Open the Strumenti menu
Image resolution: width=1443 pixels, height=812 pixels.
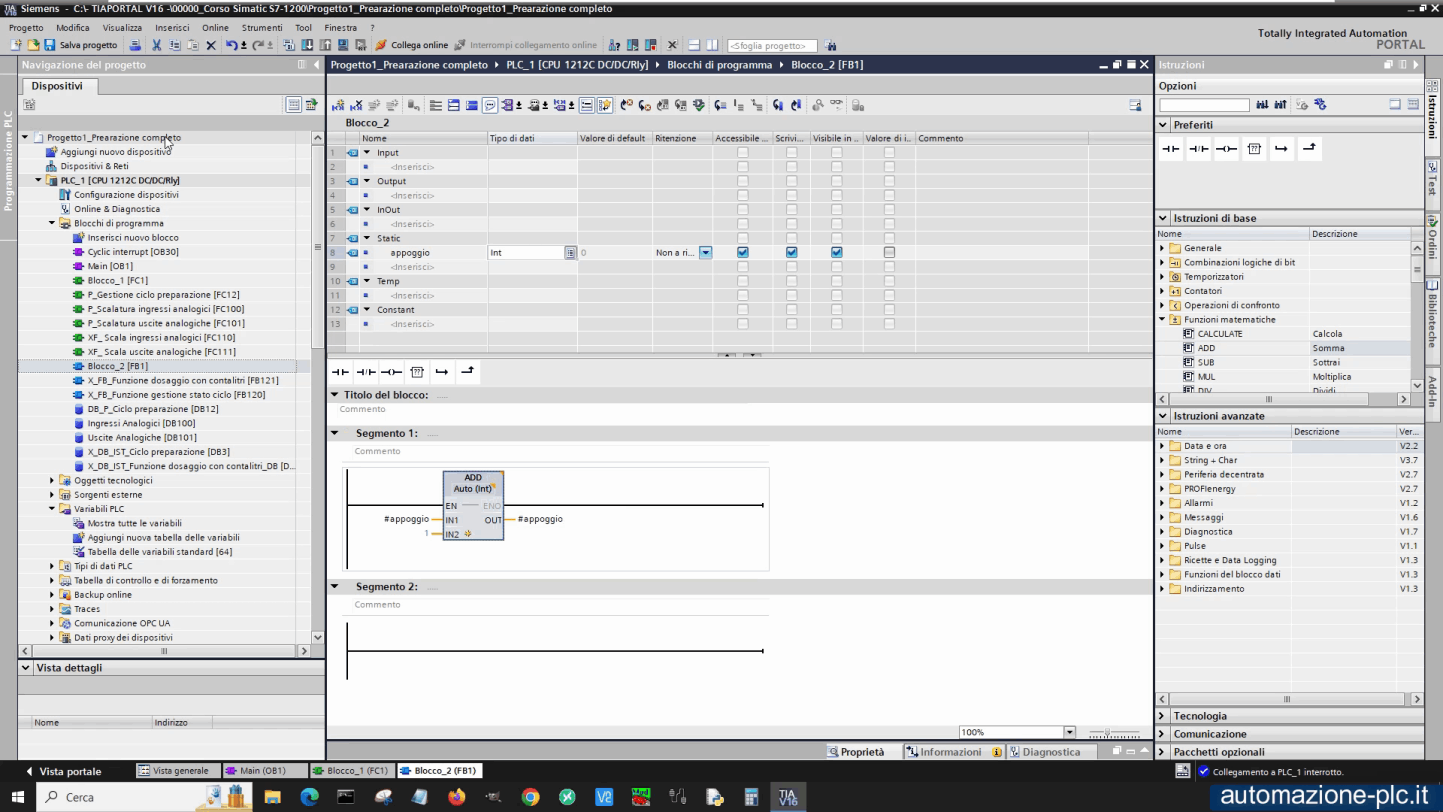[262, 28]
